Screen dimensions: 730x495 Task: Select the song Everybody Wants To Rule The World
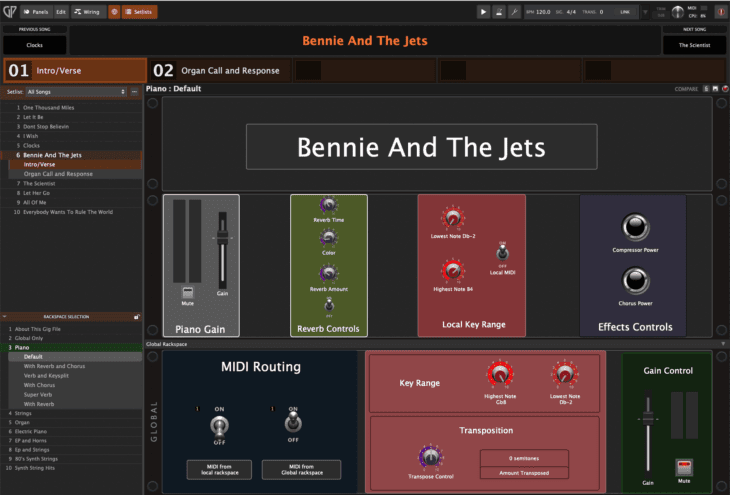coord(68,212)
